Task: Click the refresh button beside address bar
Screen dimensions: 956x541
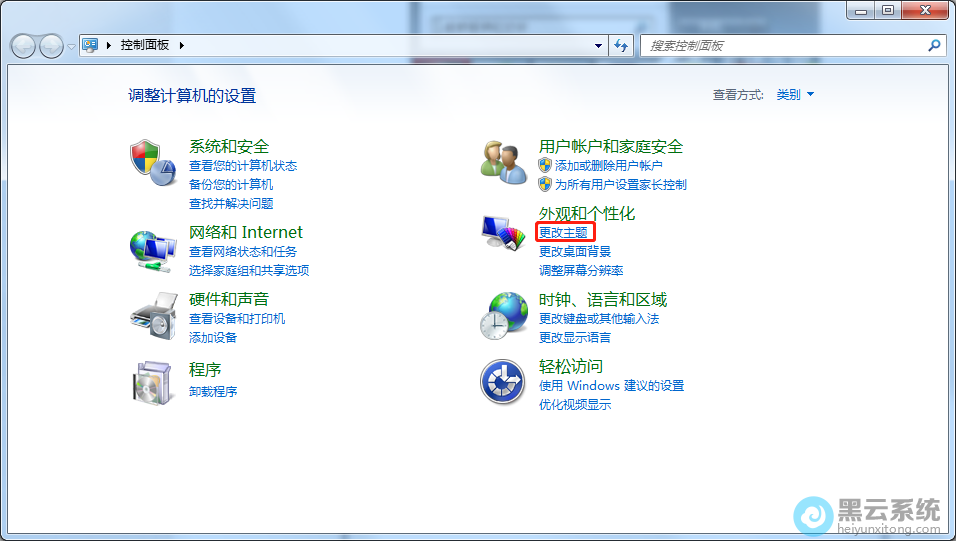Action: tap(621, 45)
